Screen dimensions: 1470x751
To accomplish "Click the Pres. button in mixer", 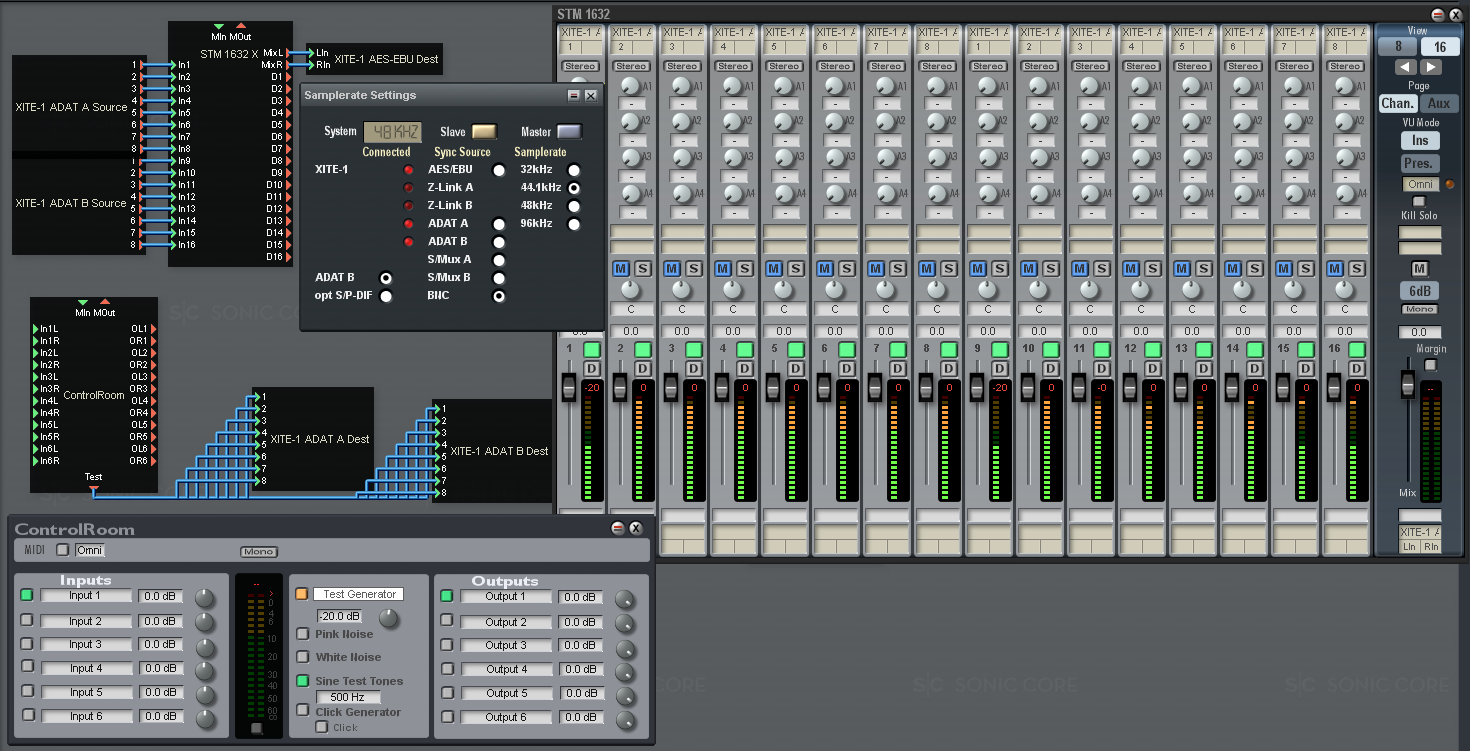I will (x=1420, y=163).
